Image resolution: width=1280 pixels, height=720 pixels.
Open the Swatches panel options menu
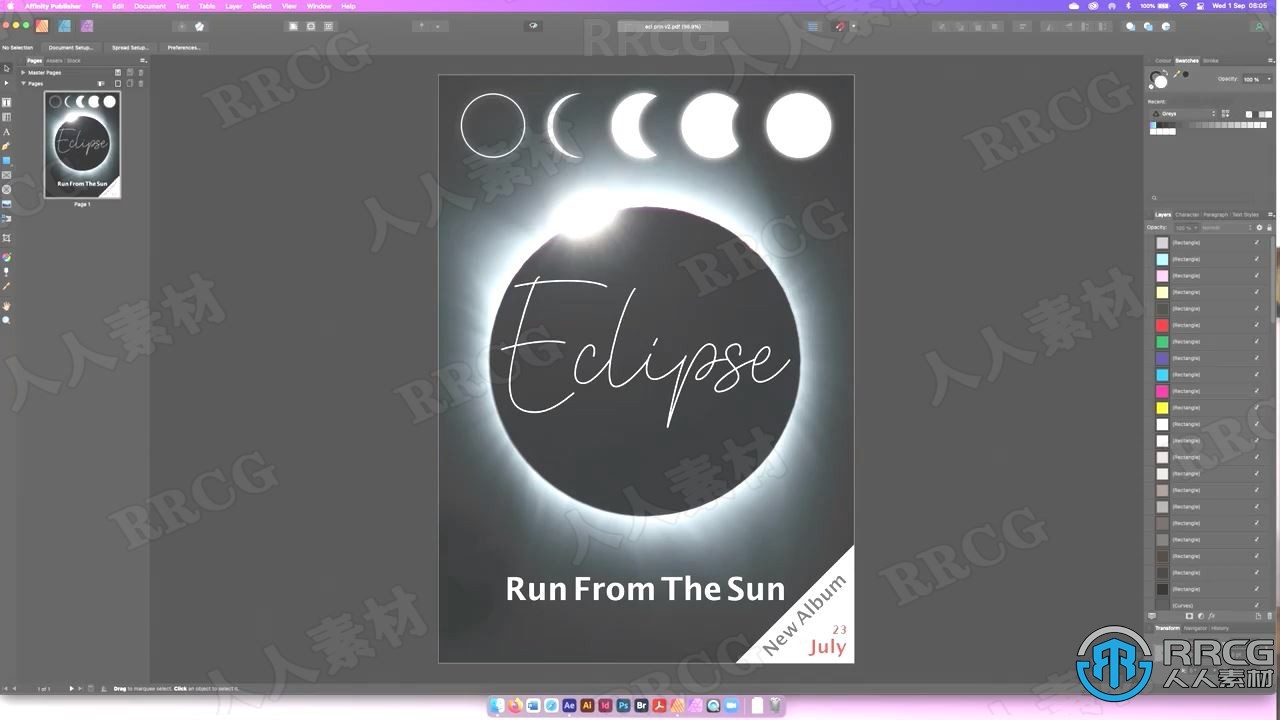pyautogui.click(x=1271, y=60)
